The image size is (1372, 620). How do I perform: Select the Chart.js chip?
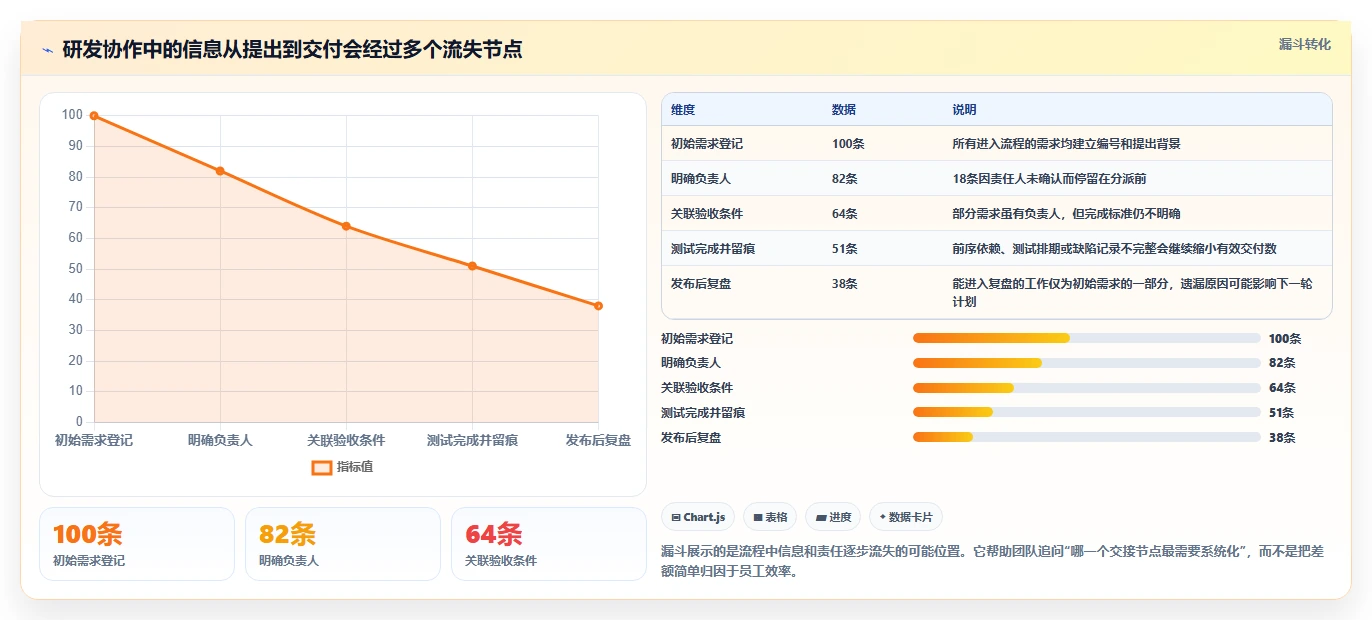[x=698, y=517]
